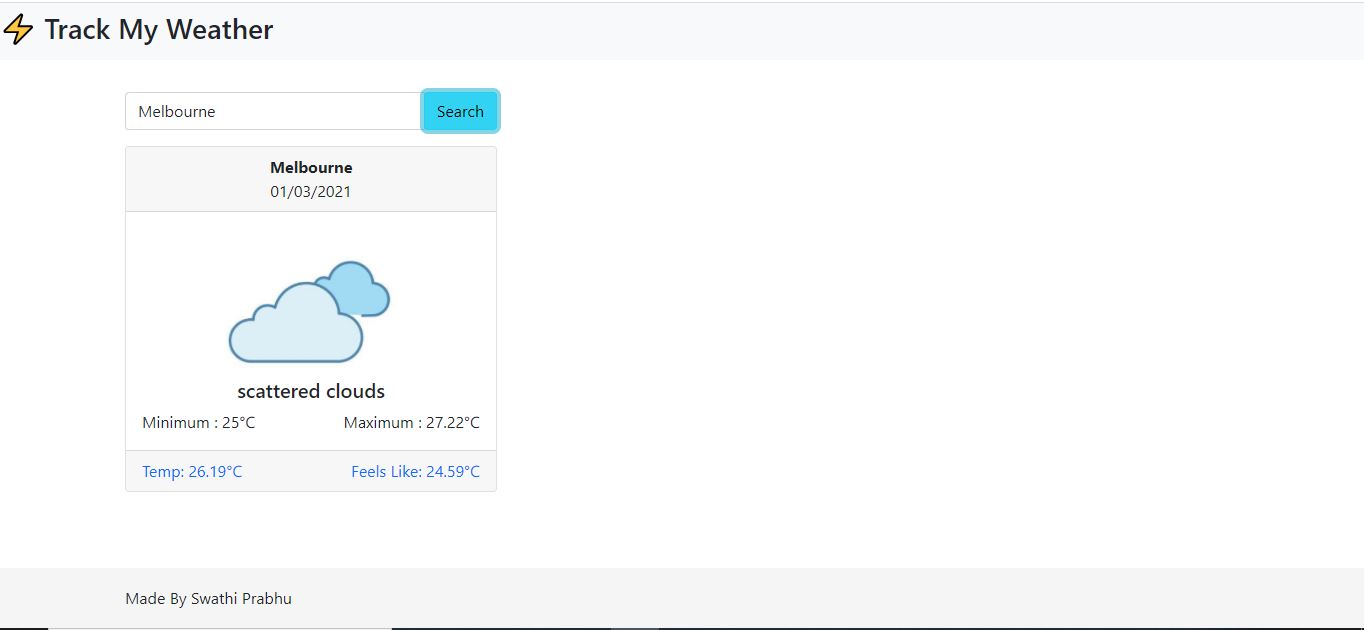Click the "scattered clouds" description text

311,391
